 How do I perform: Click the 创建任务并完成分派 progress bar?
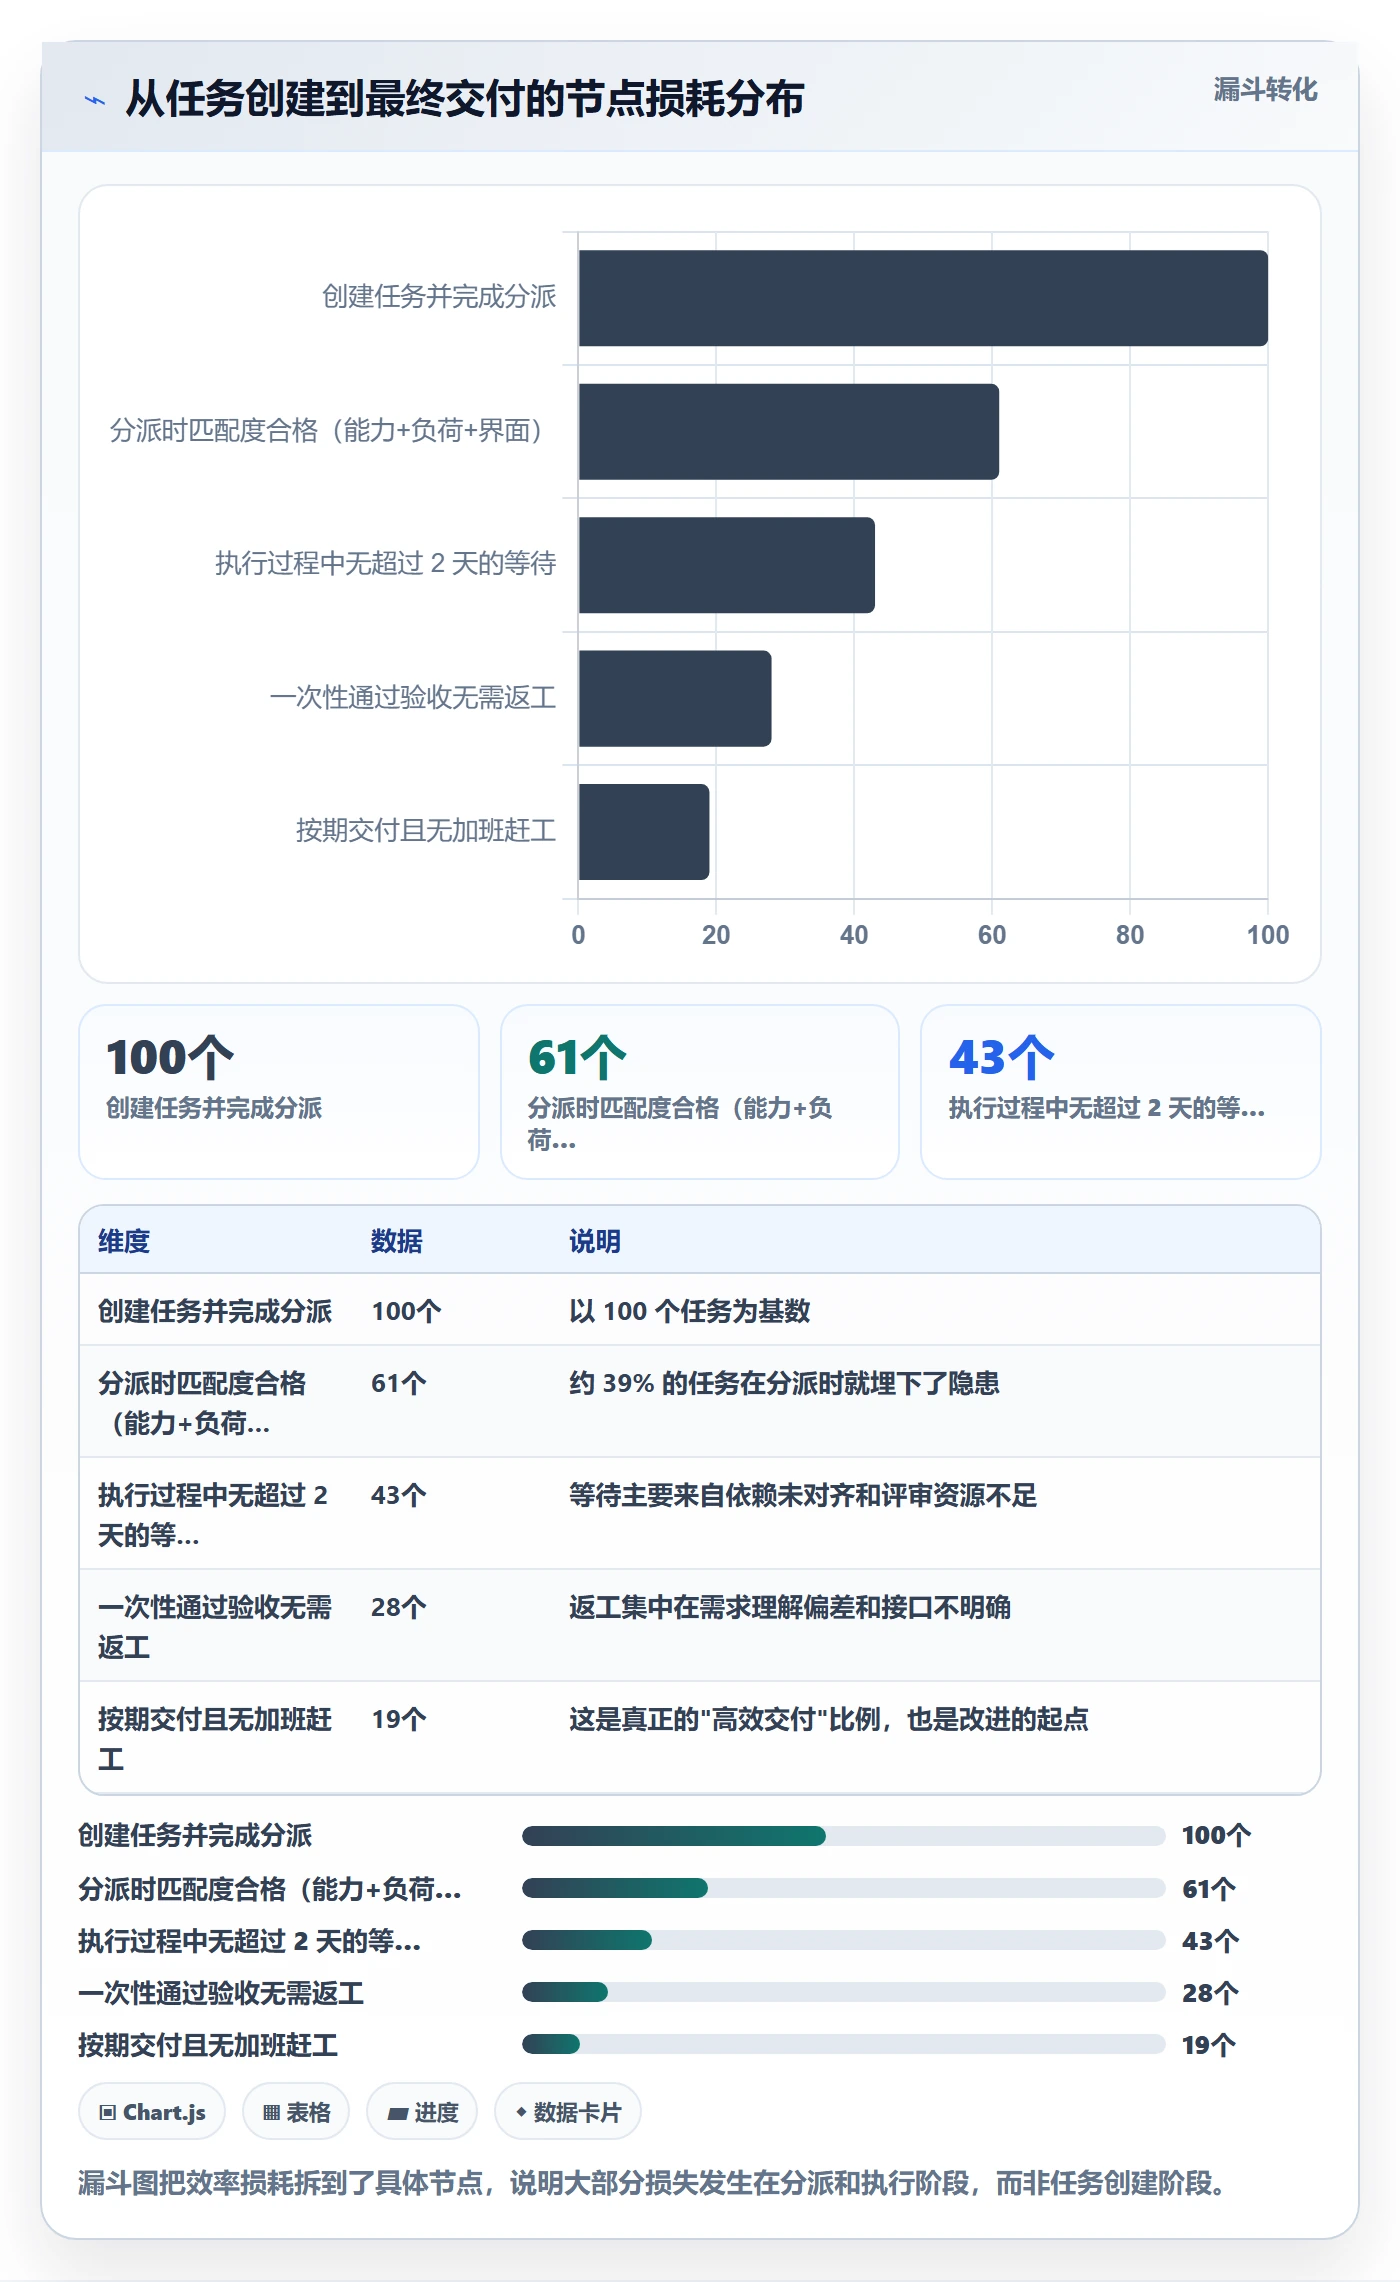pyautogui.click(x=843, y=1835)
